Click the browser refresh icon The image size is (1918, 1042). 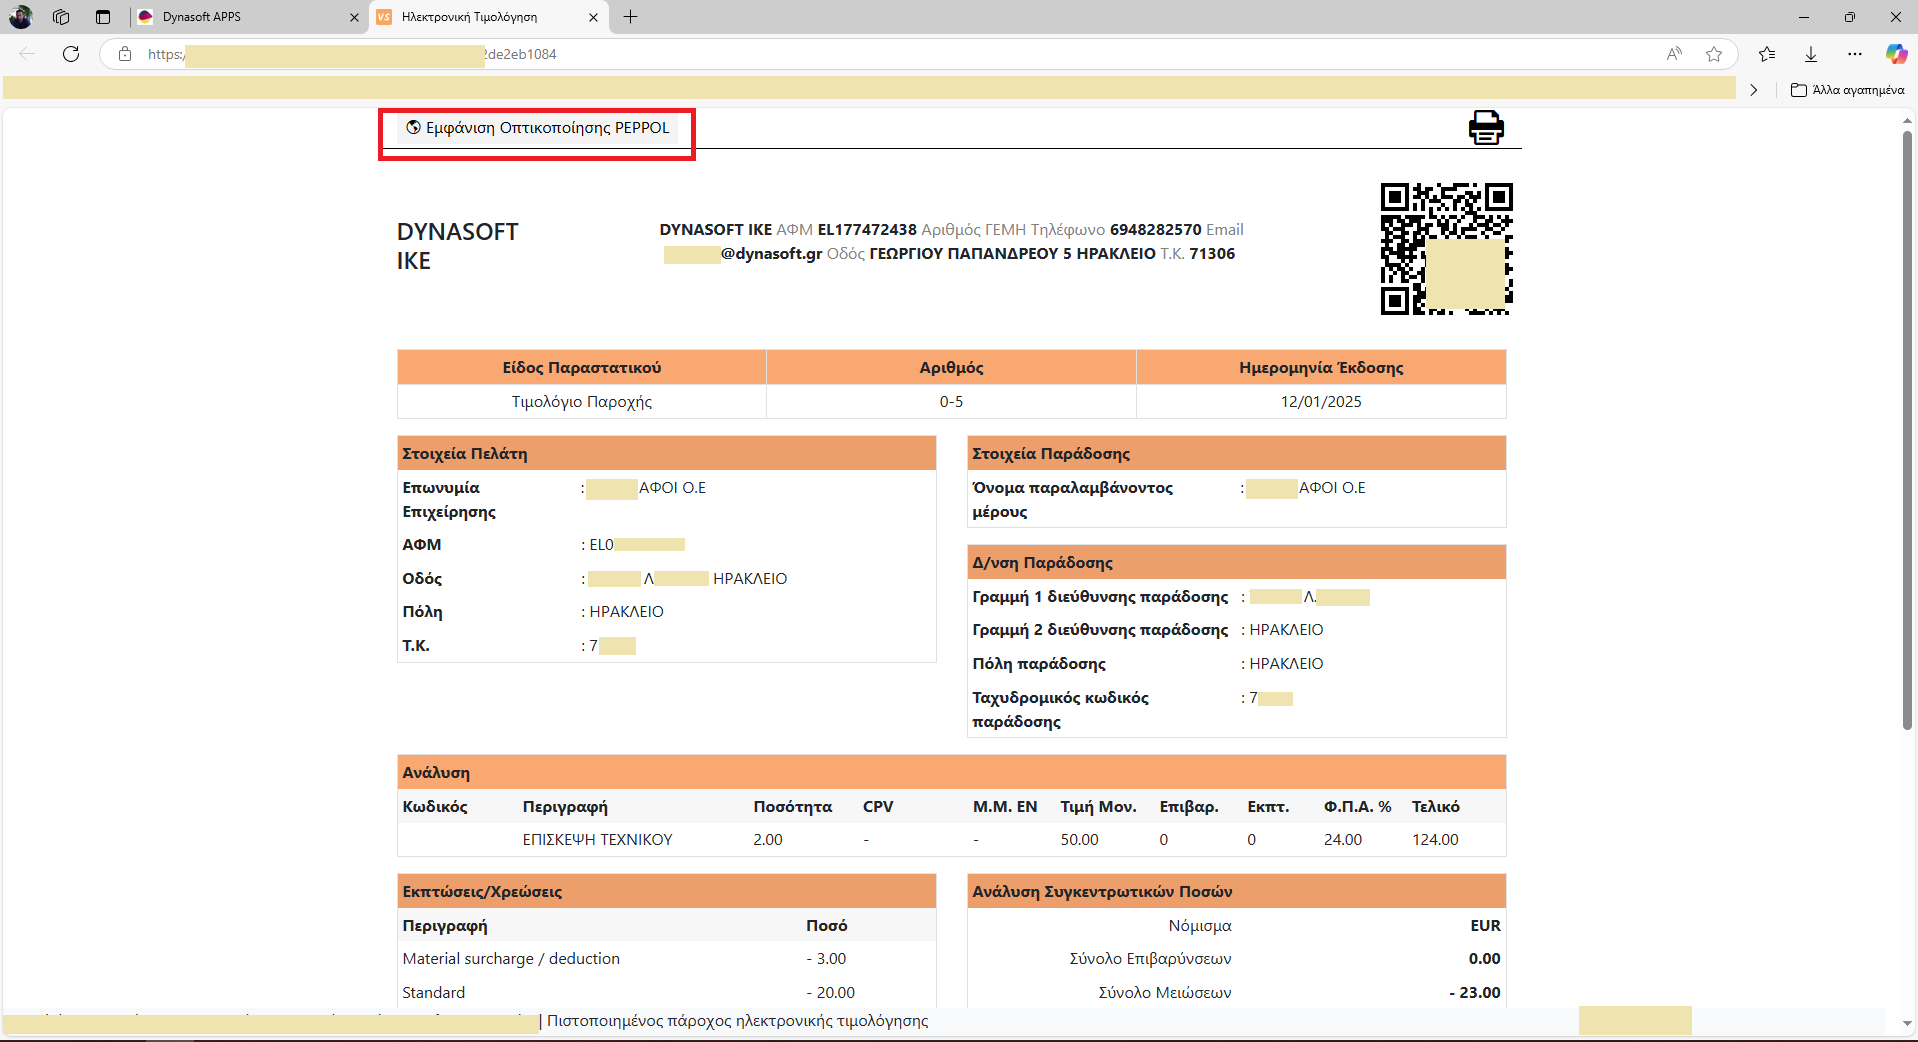coord(71,54)
